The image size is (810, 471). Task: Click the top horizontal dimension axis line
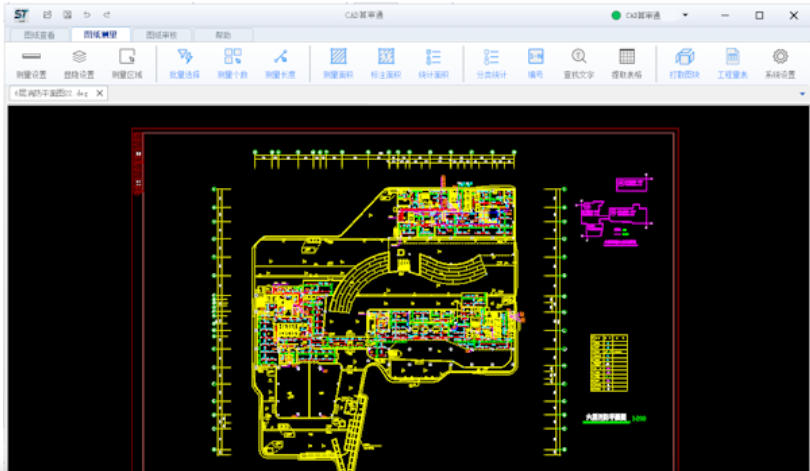pos(384,160)
